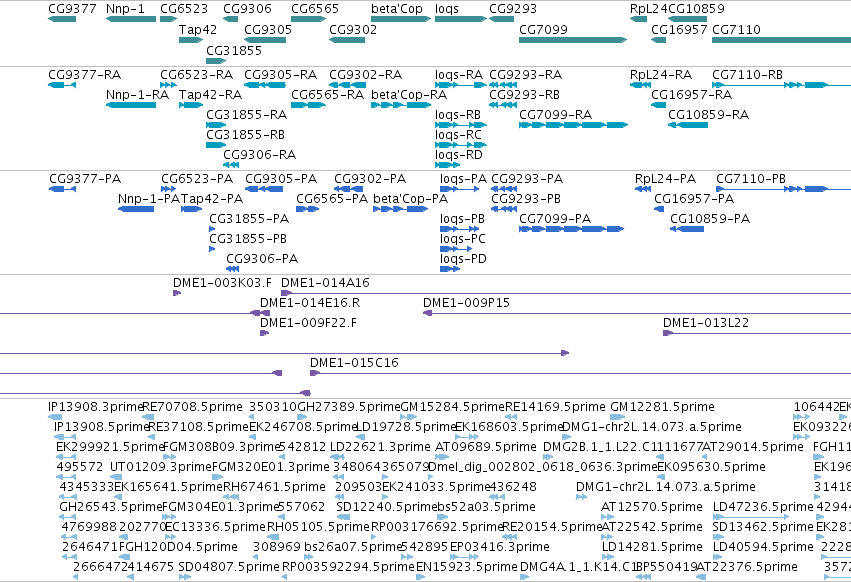Select the CG9306-RA transcript label
Screen dimensions: 851x582
point(259,155)
